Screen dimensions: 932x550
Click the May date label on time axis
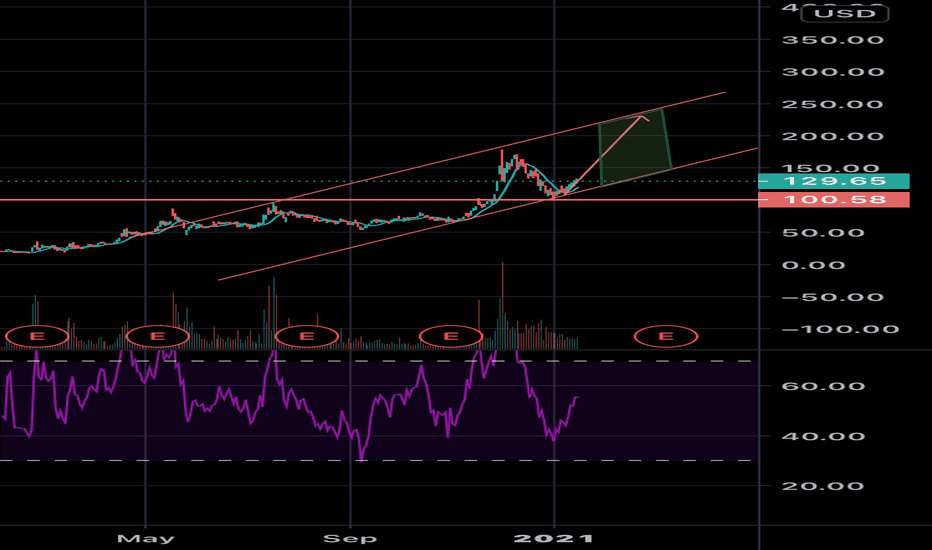tap(146, 539)
